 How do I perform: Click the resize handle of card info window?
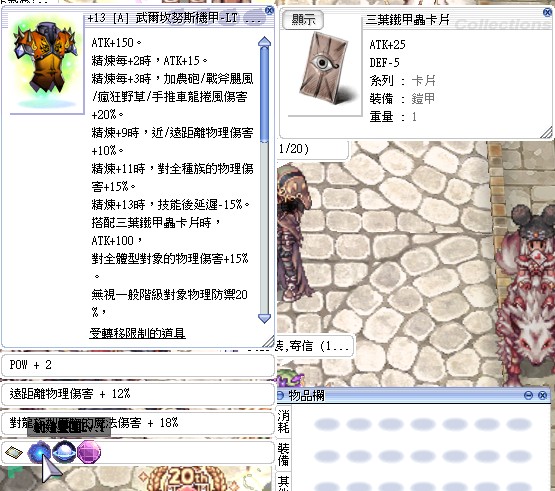547,133
